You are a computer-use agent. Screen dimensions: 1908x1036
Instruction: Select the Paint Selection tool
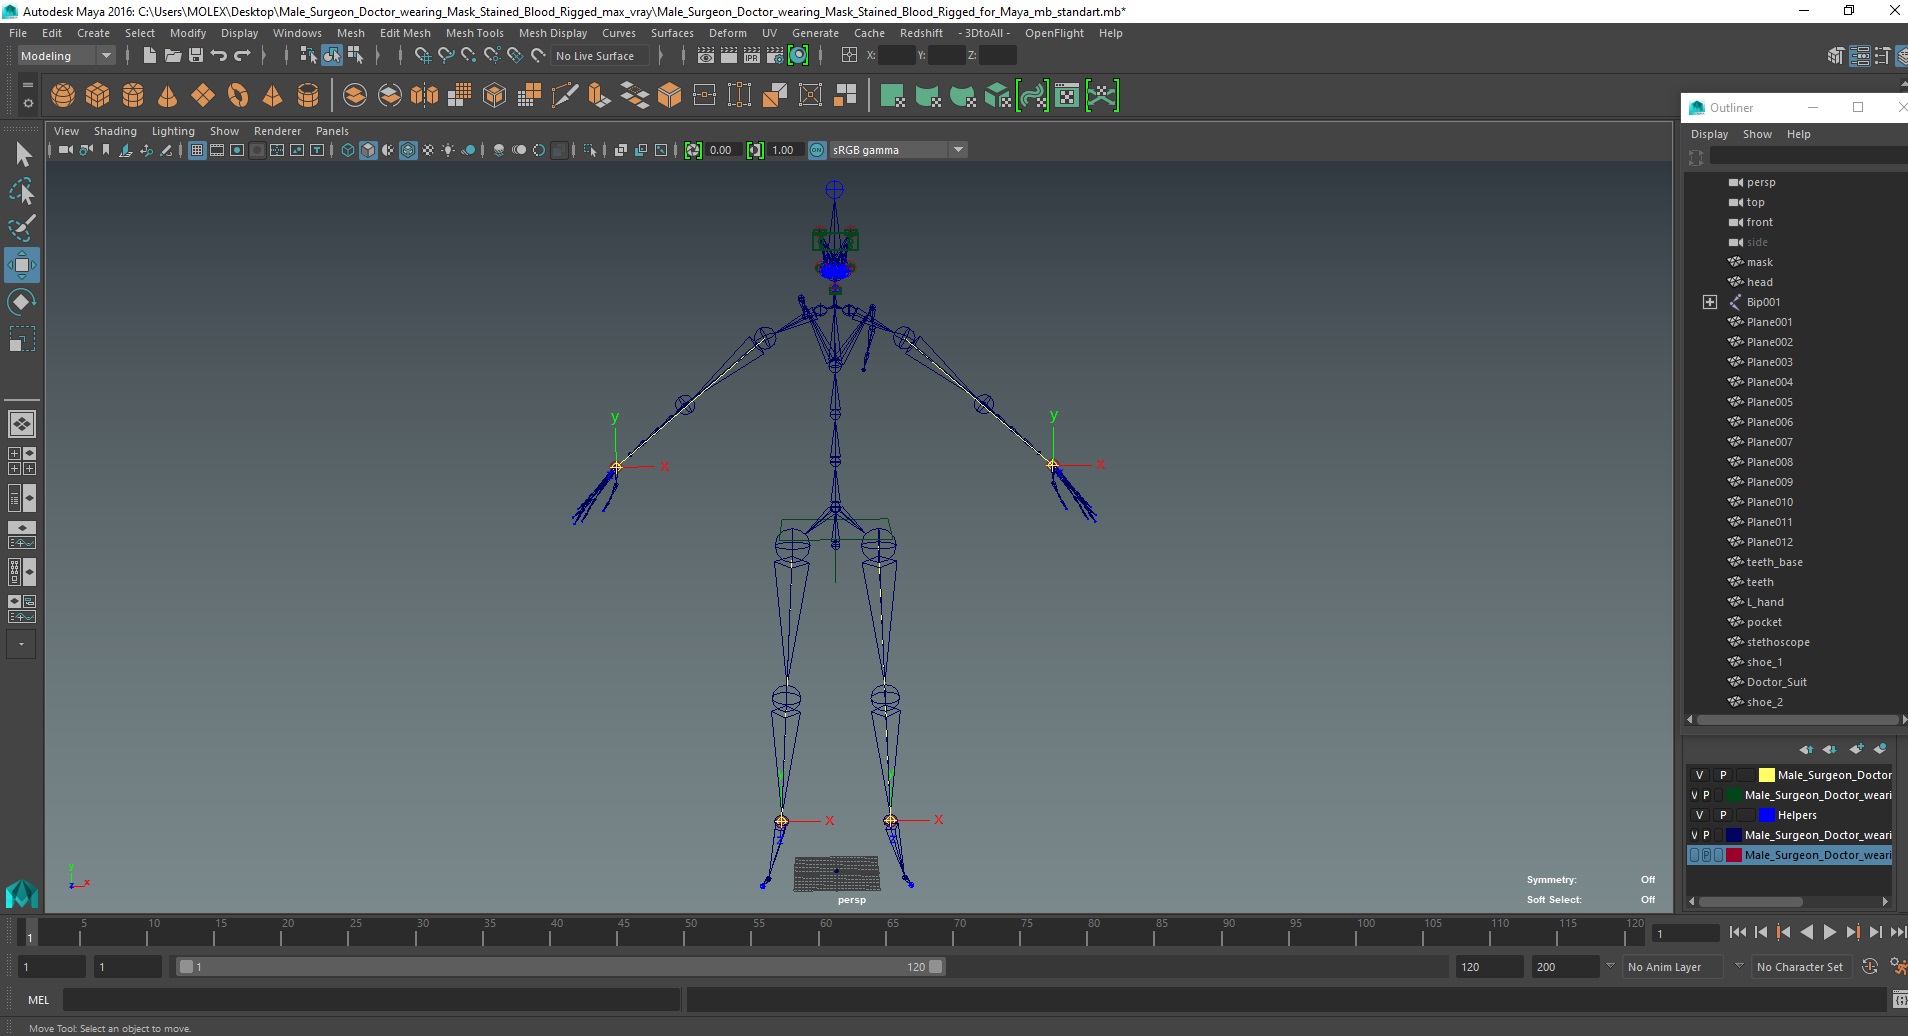tap(22, 228)
